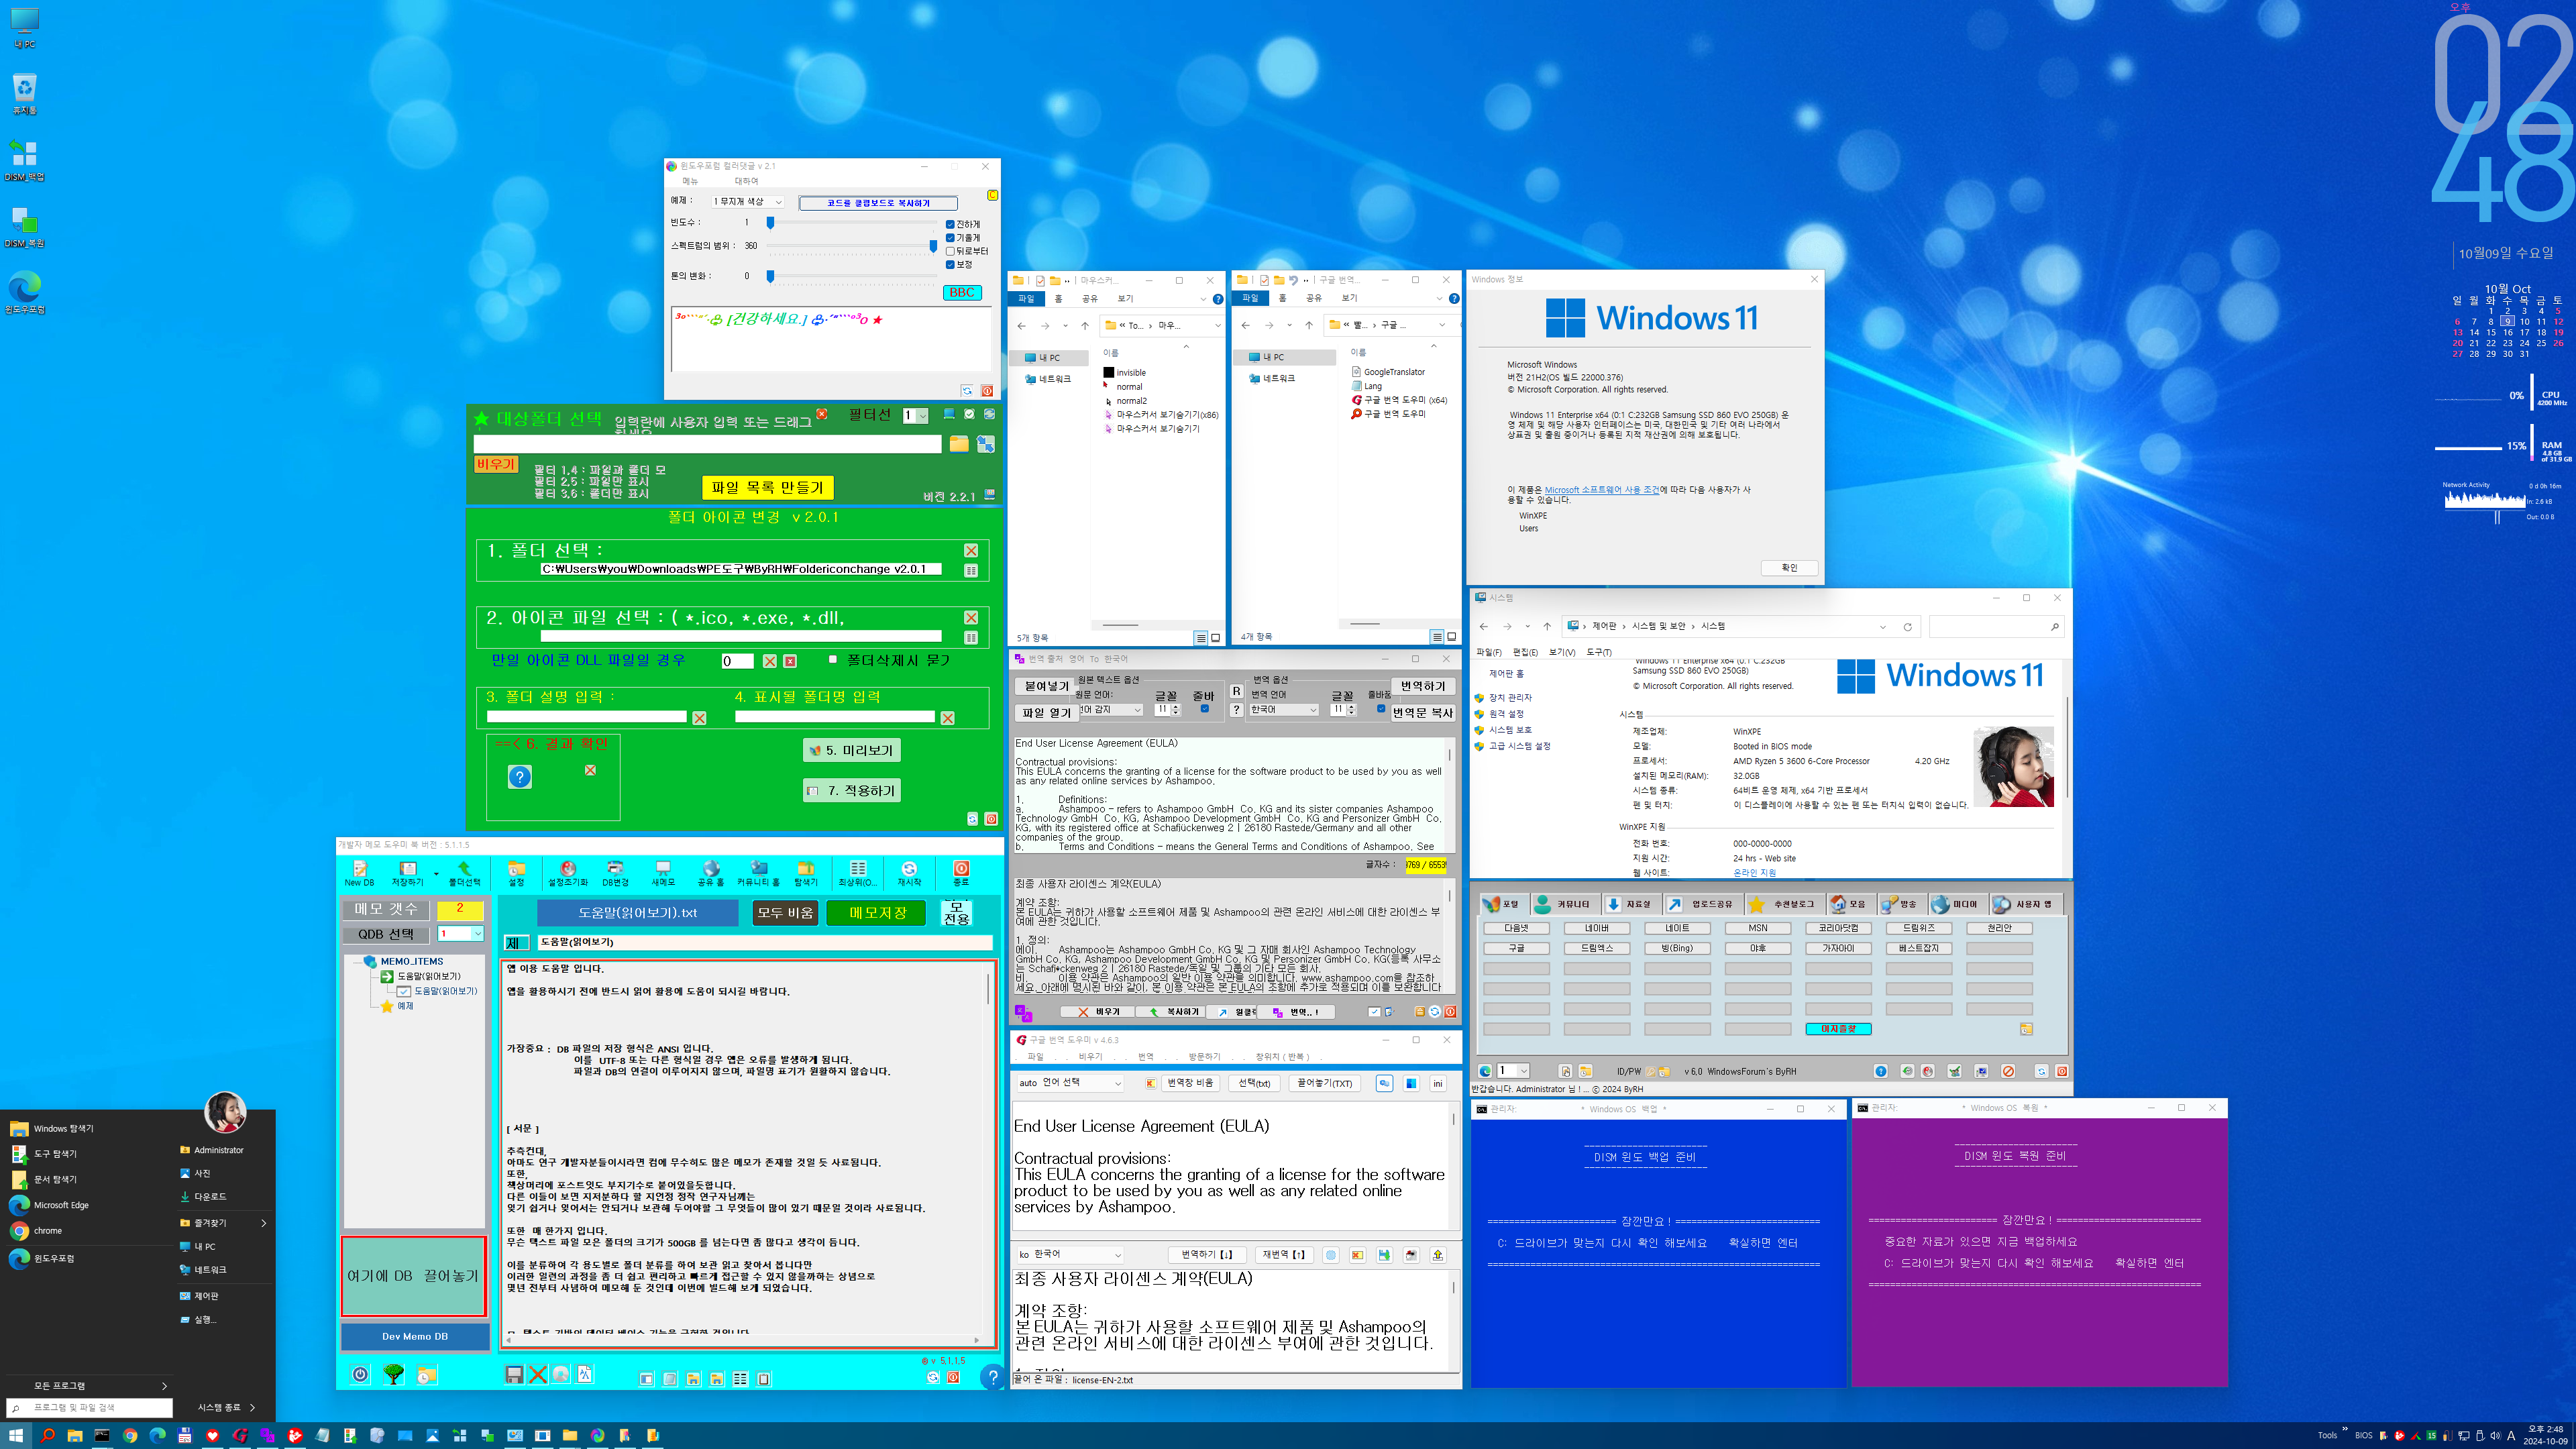Open DISM_백업 desktop icon
2576x1449 pixels.
pos(24,160)
